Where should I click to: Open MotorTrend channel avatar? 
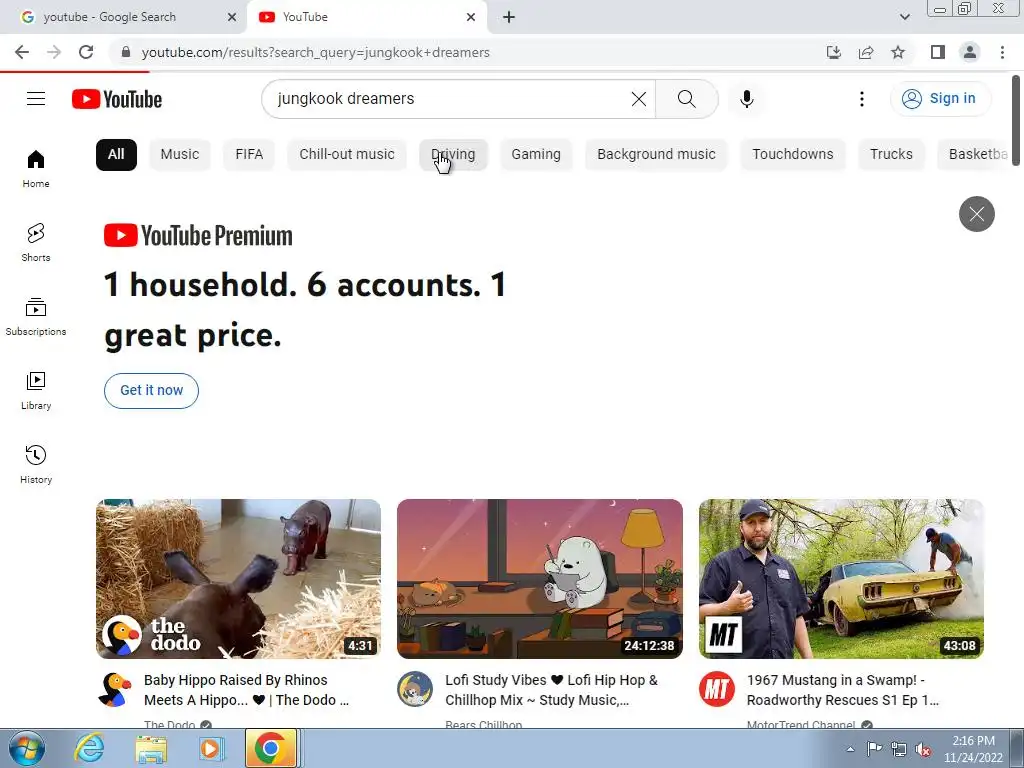coord(716,689)
